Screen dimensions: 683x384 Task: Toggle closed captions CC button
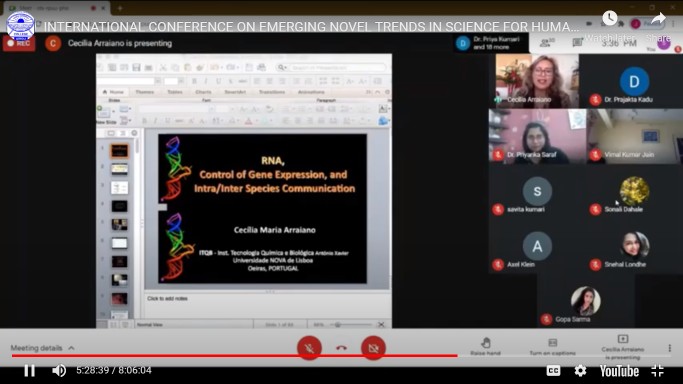point(553,371)
